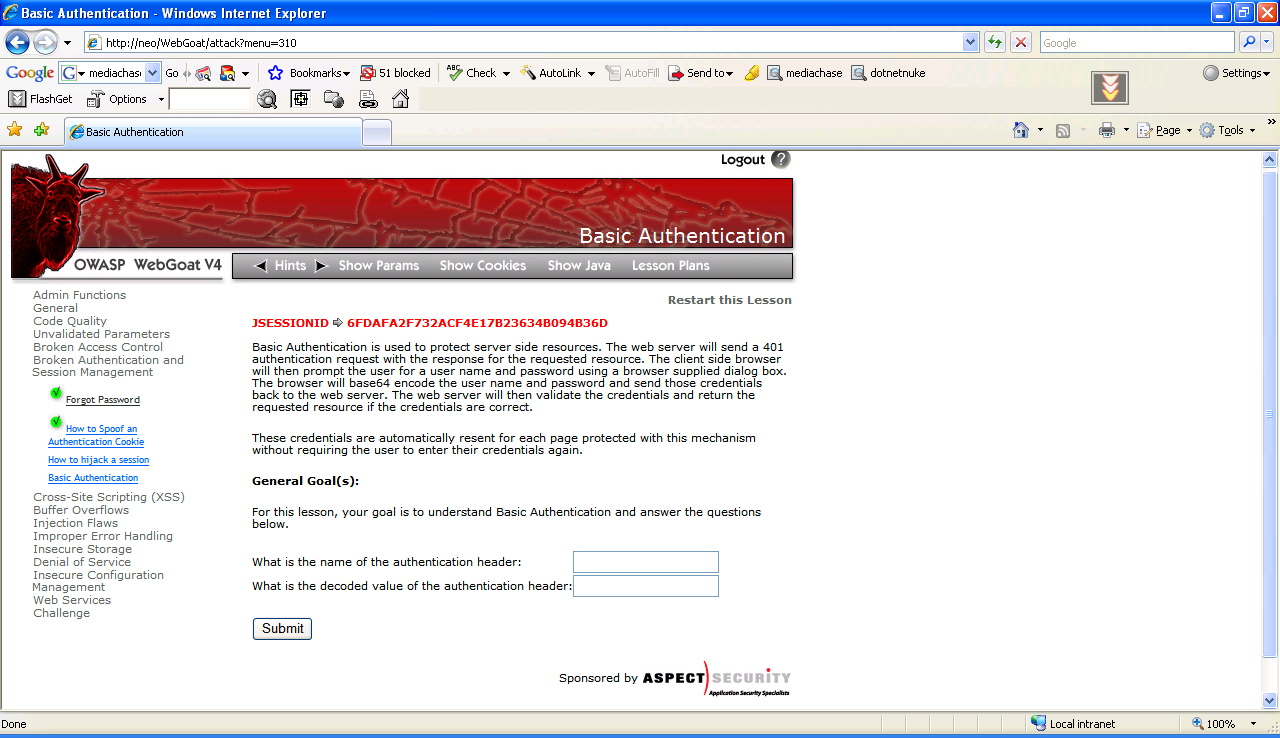Click the browser Back arrow button
This screenshot has width=1280, height=738.
click(x=17, y=43)
